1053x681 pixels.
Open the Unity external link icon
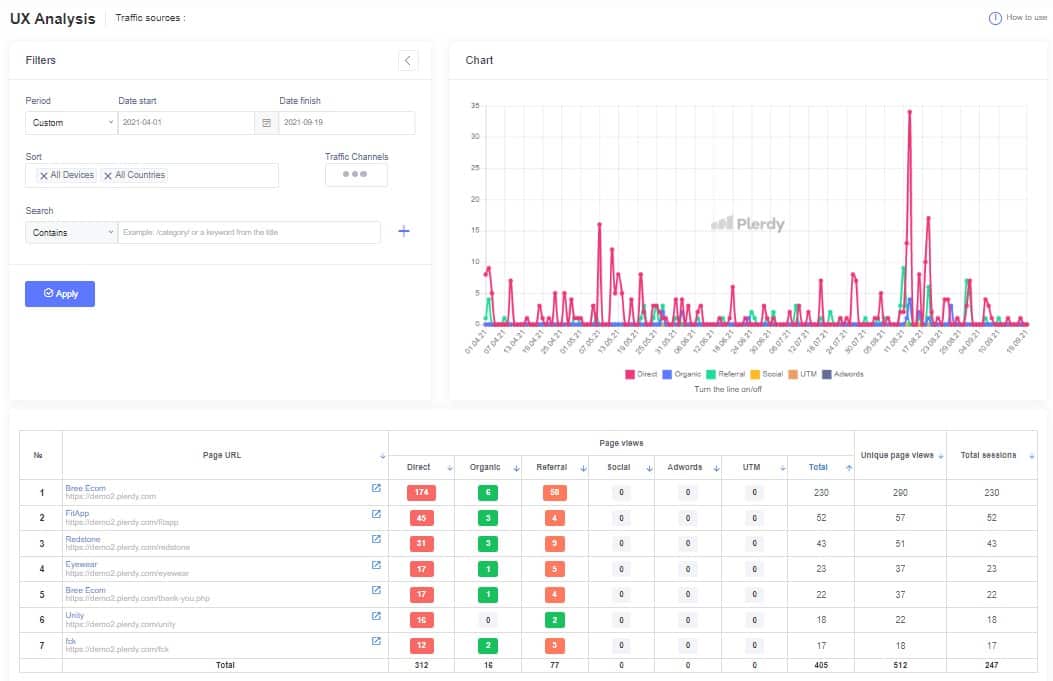(x=376, y=616)
